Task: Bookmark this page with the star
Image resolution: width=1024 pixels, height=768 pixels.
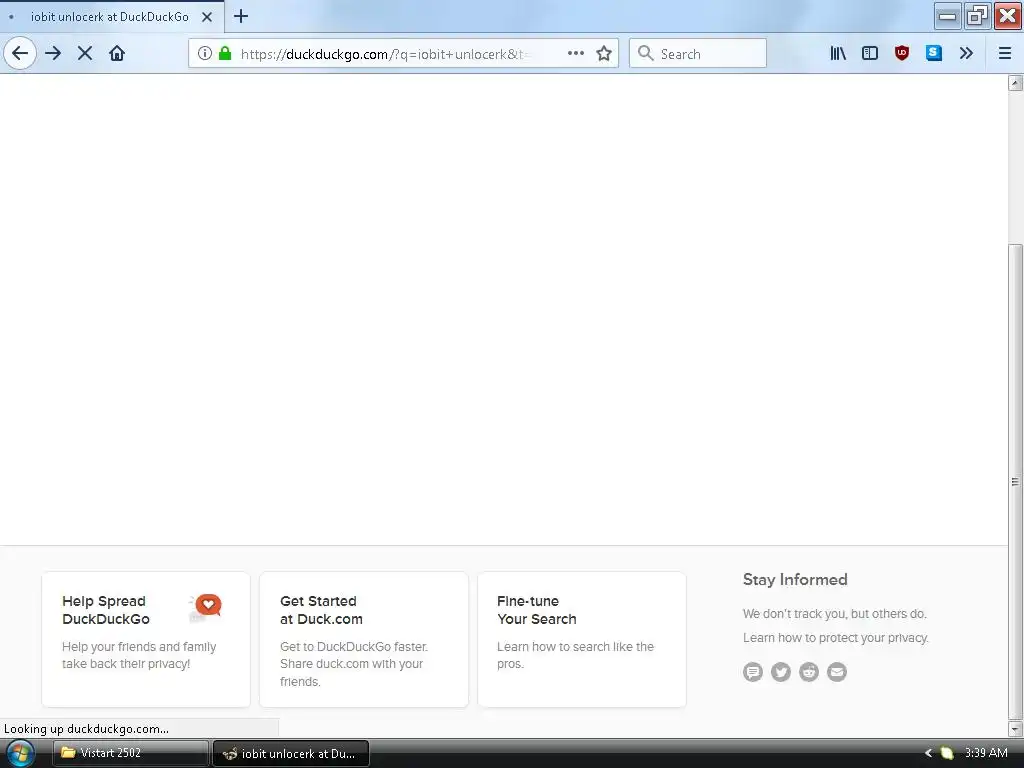Action: (x=604, y=53)
